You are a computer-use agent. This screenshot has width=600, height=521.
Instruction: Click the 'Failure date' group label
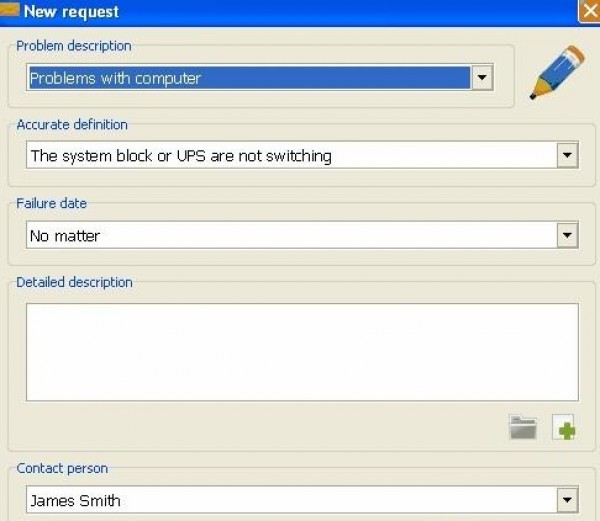(52, 204)
